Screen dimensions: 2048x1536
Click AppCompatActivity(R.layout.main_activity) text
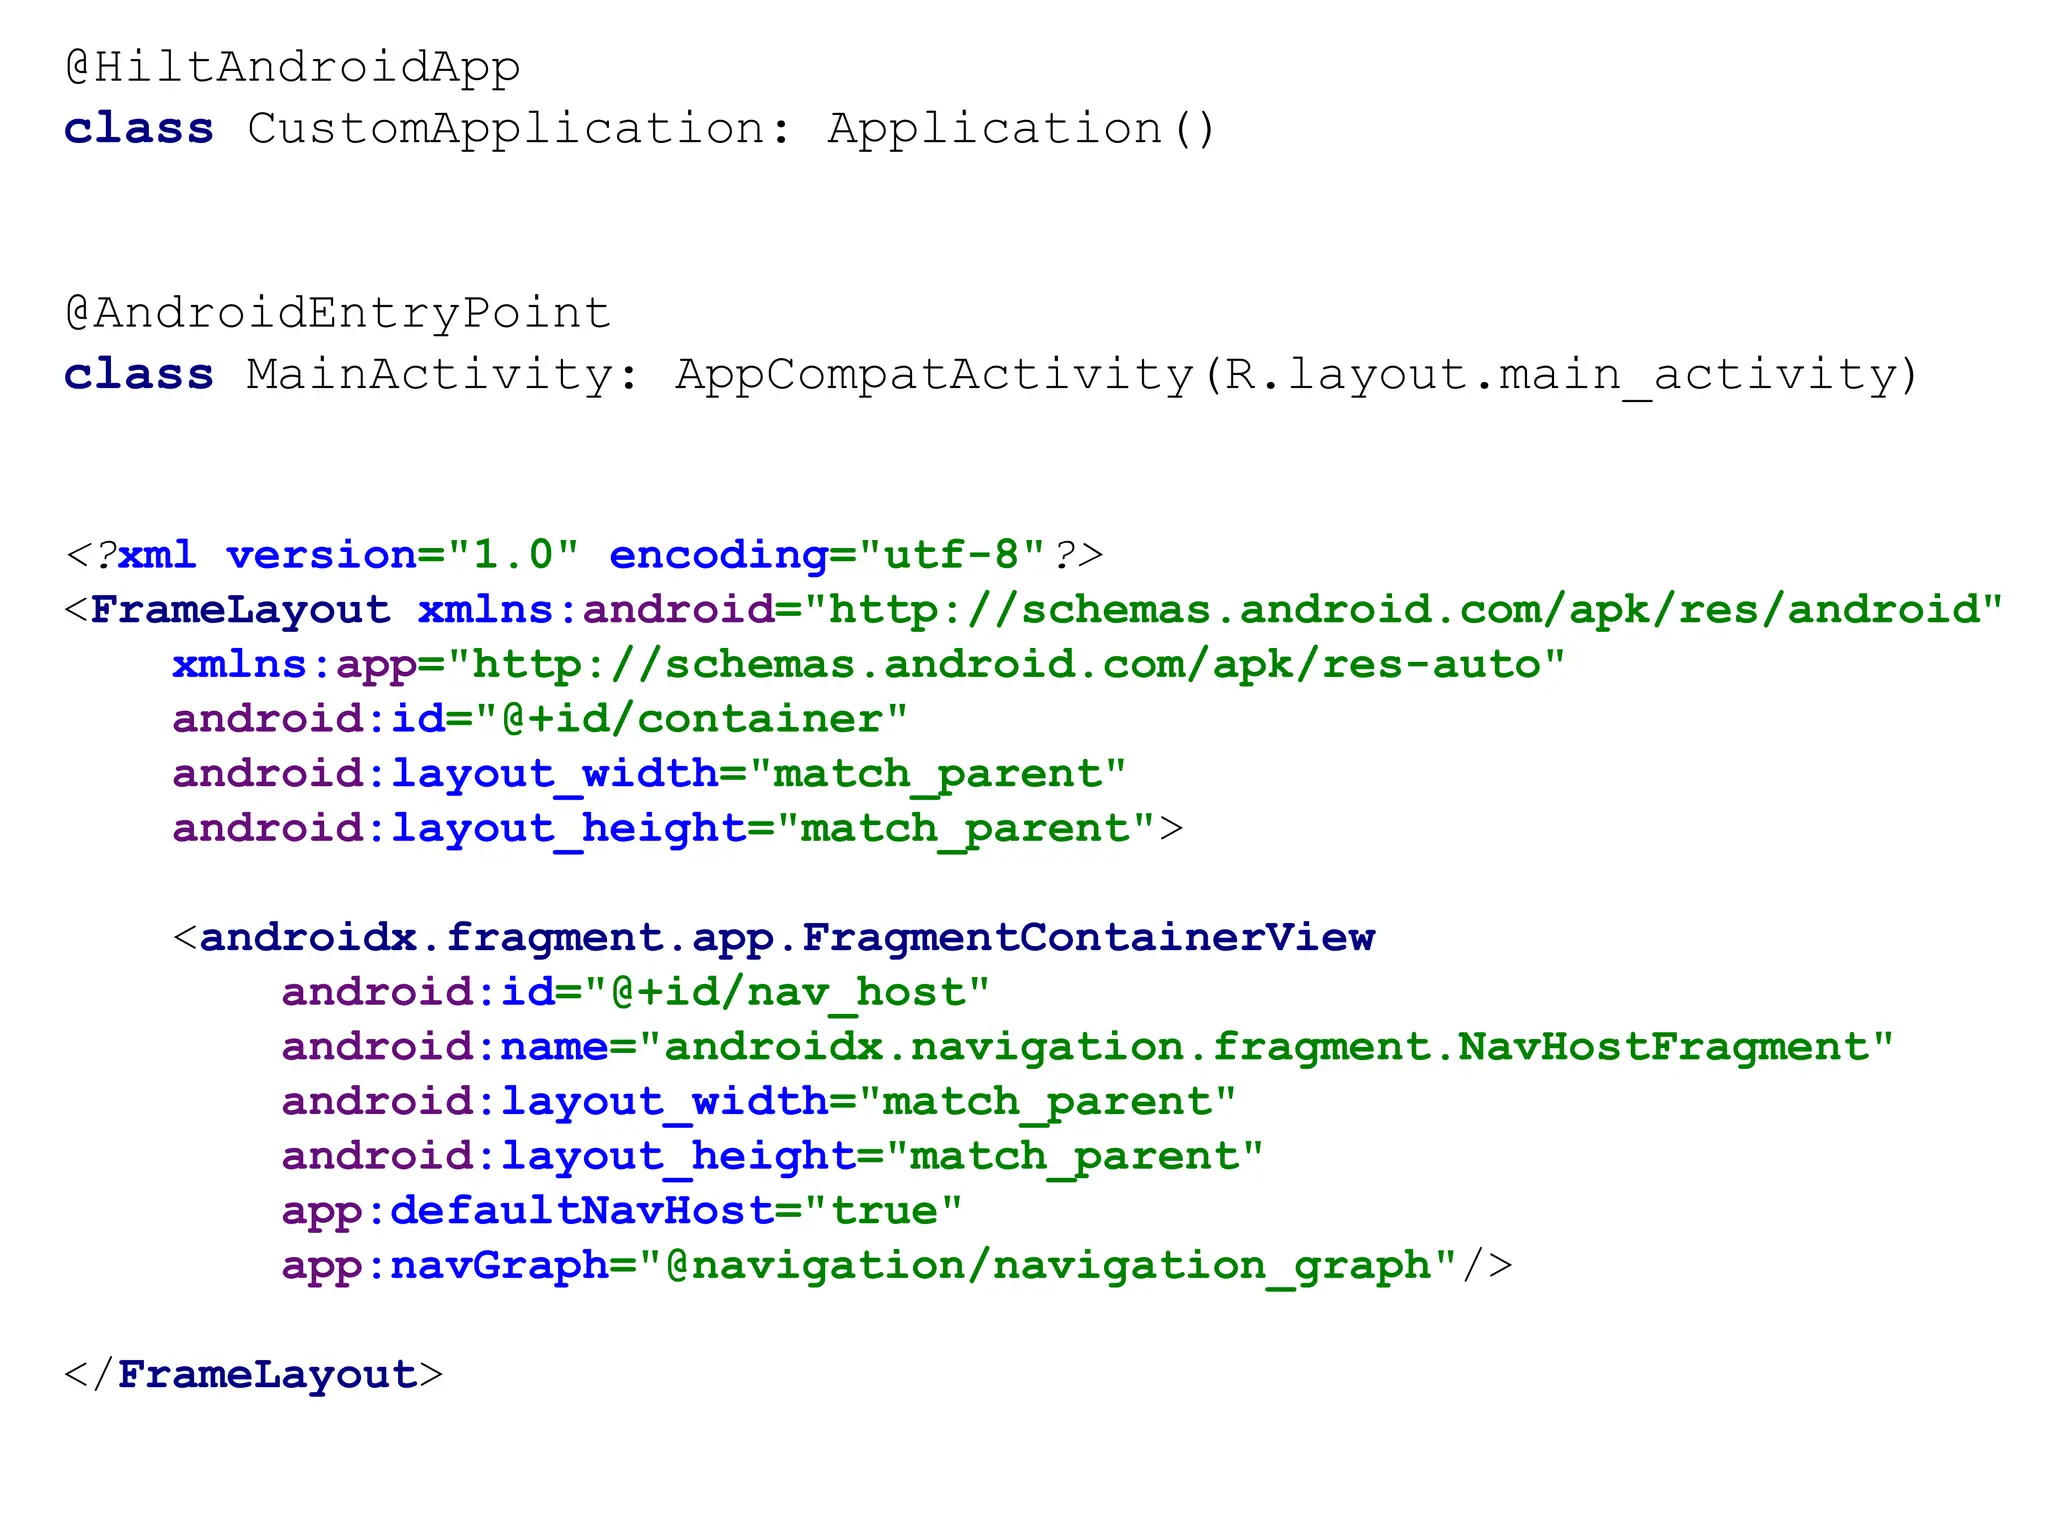pos(1298,375)
